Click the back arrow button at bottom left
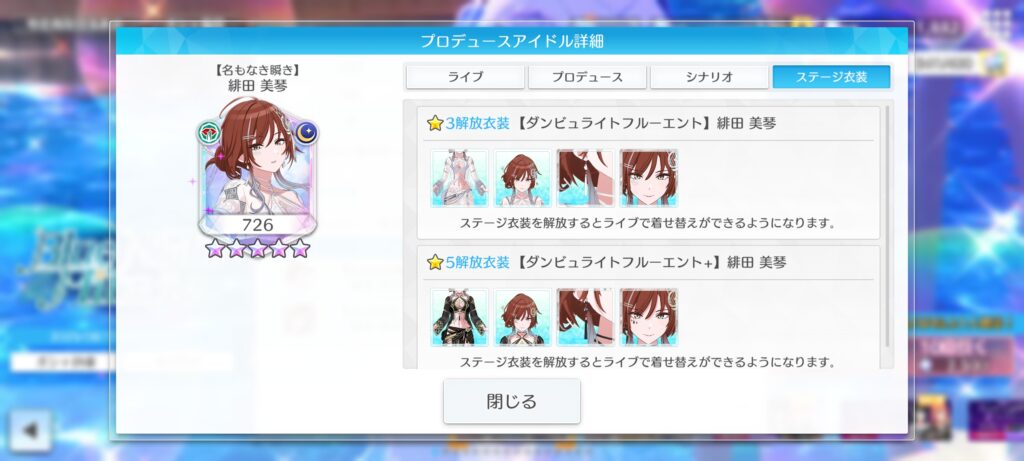Screen dimensions: 1024x461 (30, 430)
